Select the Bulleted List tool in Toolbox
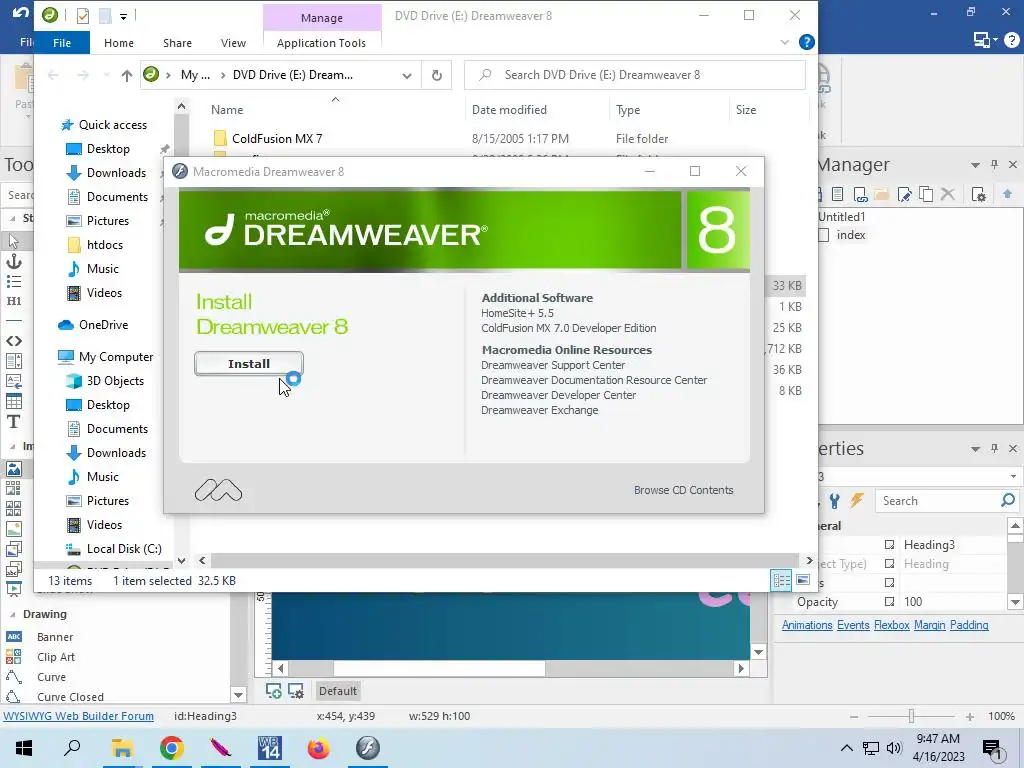Screen dimensions: 1024x768 point(14,281)
